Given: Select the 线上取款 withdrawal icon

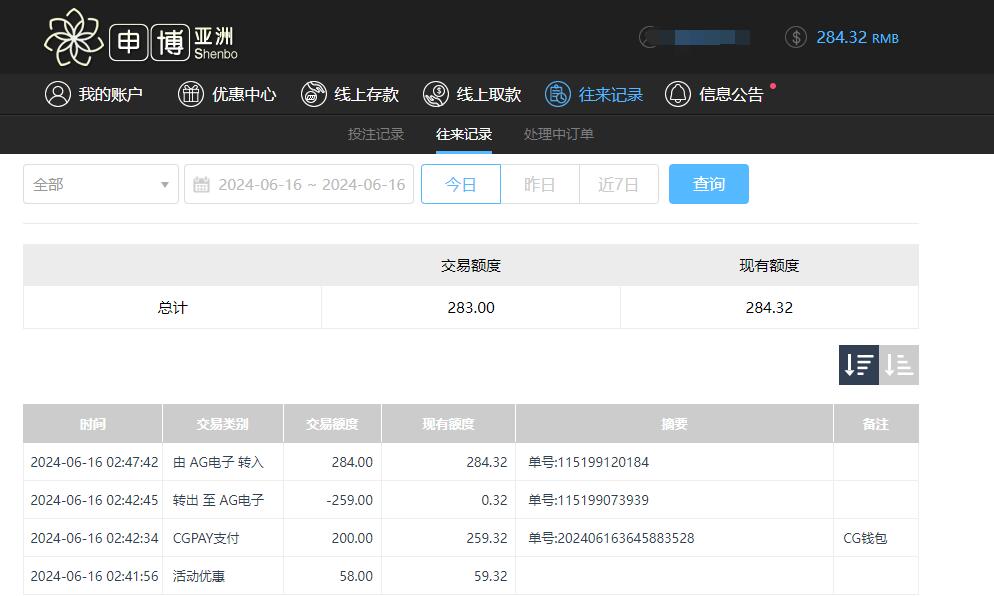Looking at the screenshot, I should pos(435,93).
